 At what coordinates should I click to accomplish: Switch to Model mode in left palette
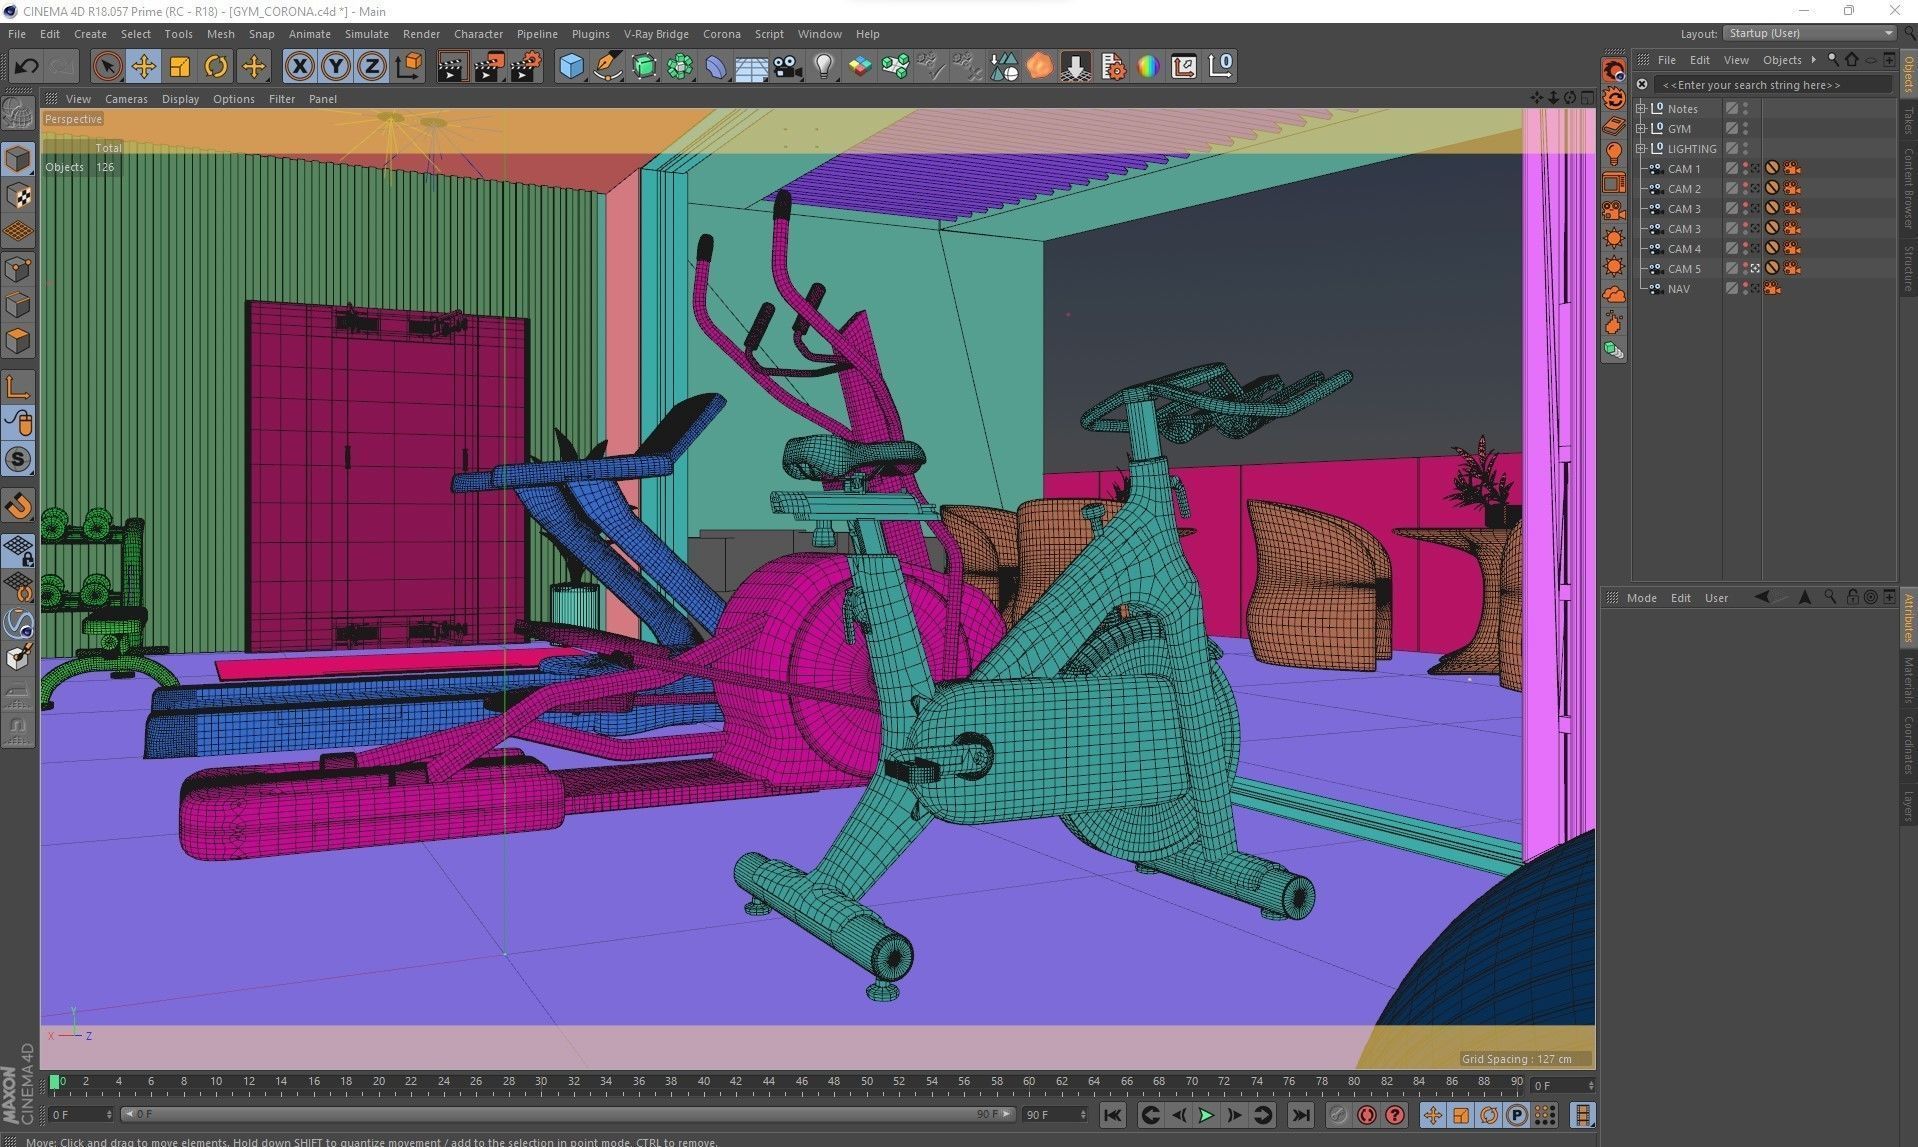point(18,159)
